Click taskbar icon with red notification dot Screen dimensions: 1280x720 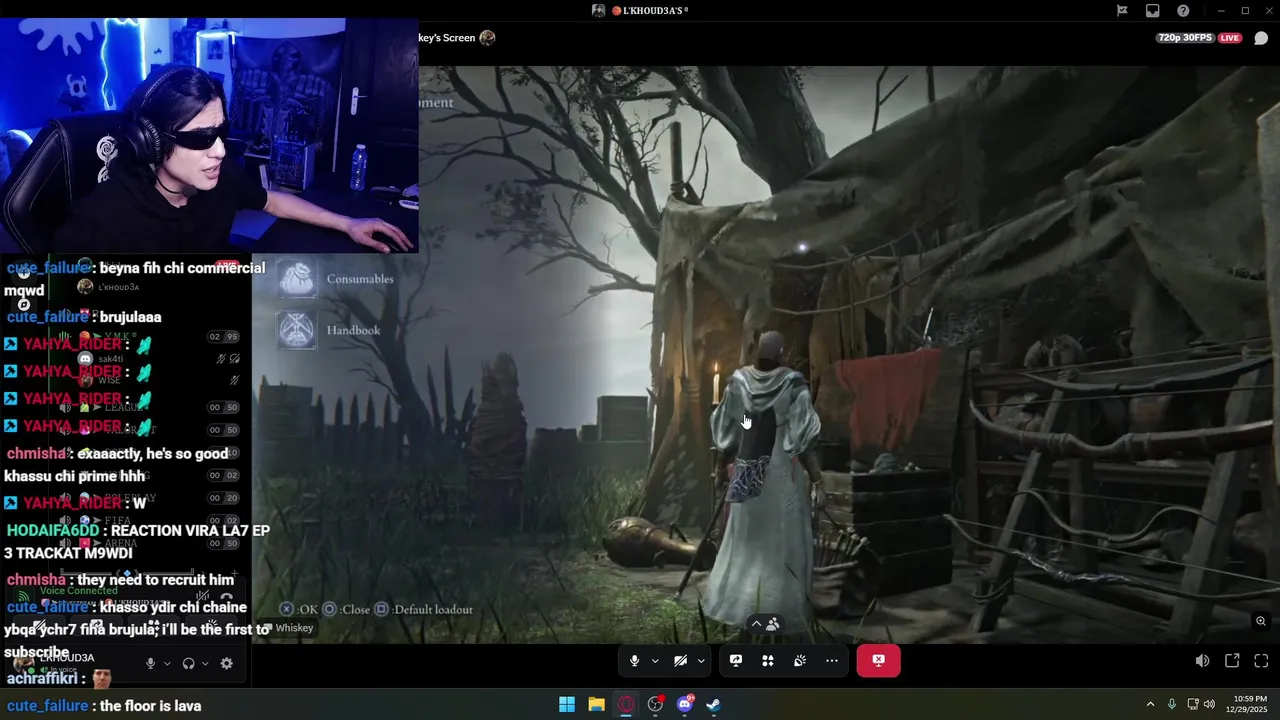655,704
